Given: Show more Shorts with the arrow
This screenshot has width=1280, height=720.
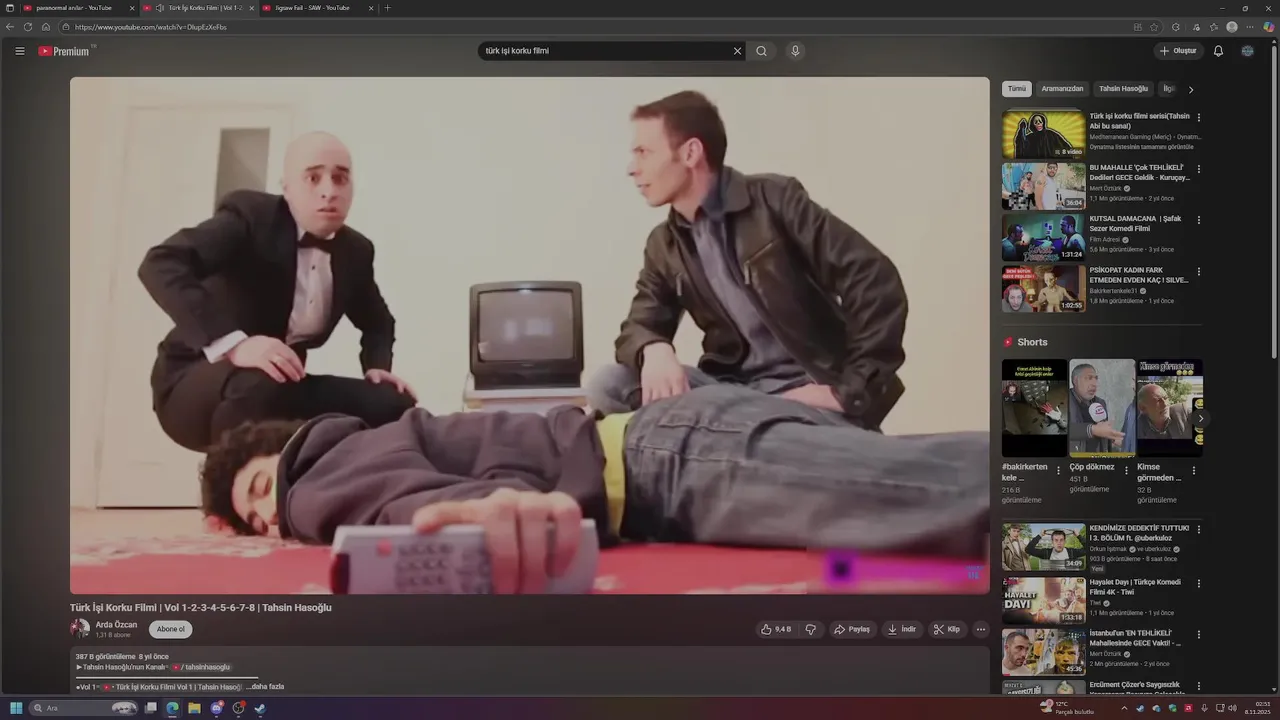Looking at the screenshot, I should 1200,418.
